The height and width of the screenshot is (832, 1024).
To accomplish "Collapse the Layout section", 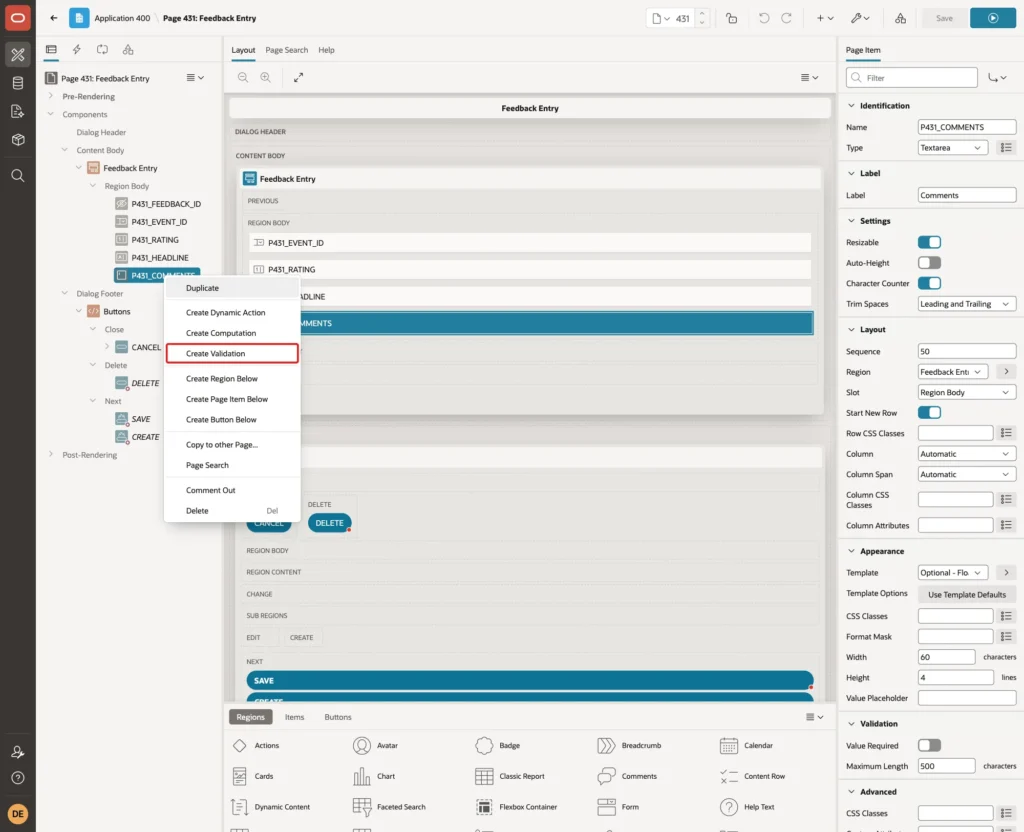I will click(851, 330).
